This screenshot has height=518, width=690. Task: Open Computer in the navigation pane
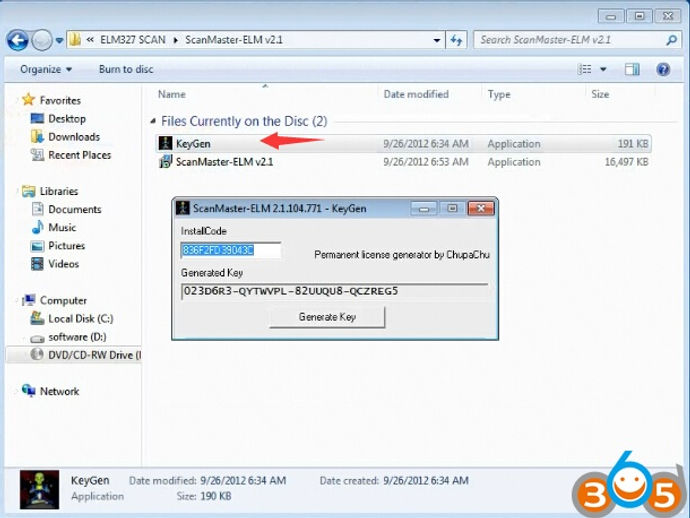pos(63,301)
